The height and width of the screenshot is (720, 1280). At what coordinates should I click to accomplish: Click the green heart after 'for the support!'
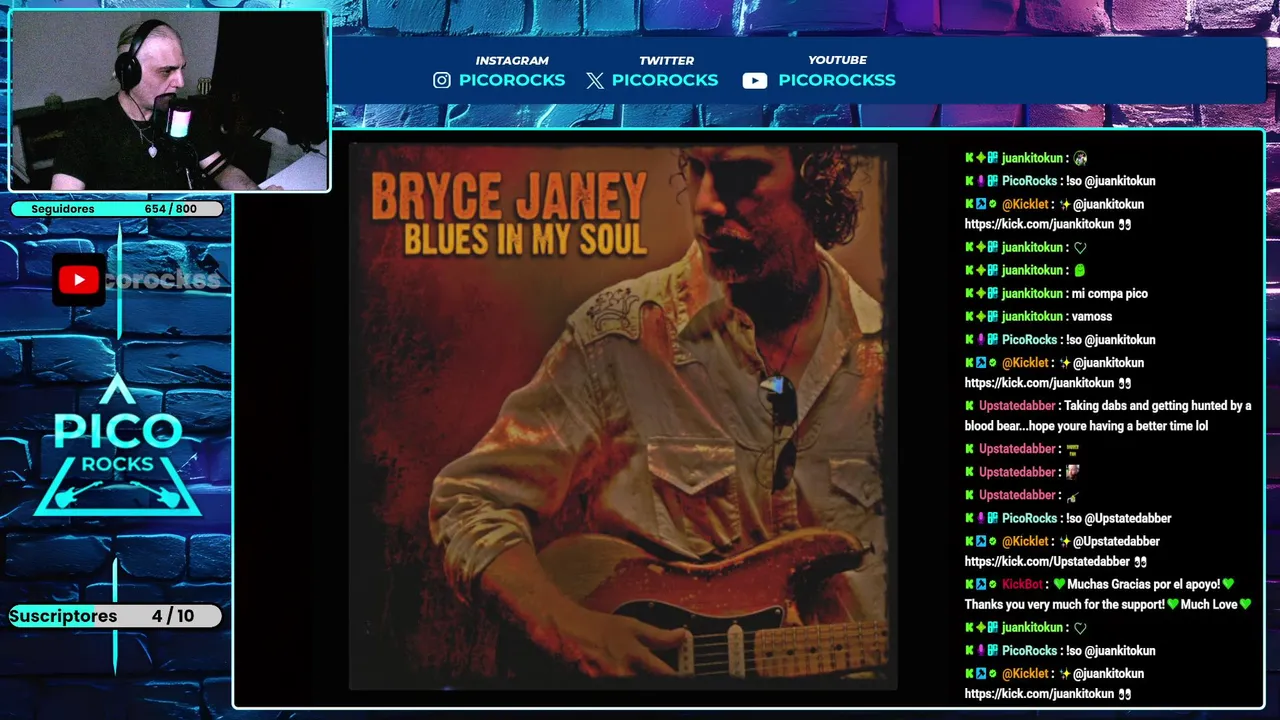pyautogui.click(x=1173, y=604)
